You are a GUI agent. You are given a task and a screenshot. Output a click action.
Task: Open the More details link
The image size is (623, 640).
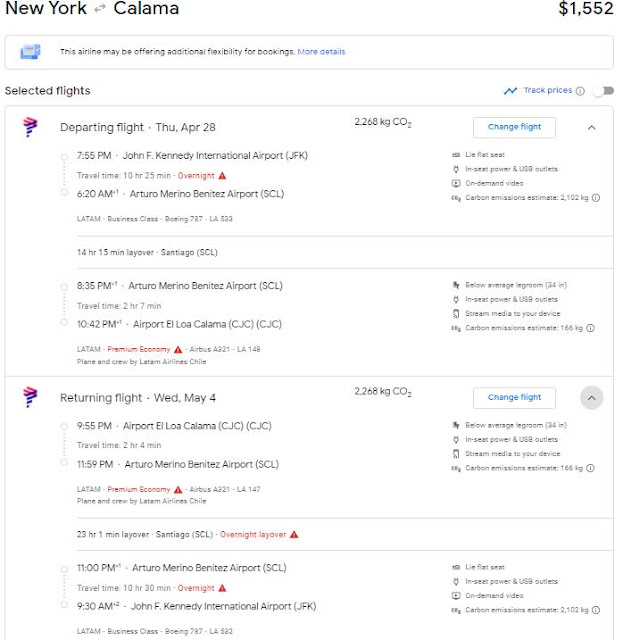click(320, 52)
